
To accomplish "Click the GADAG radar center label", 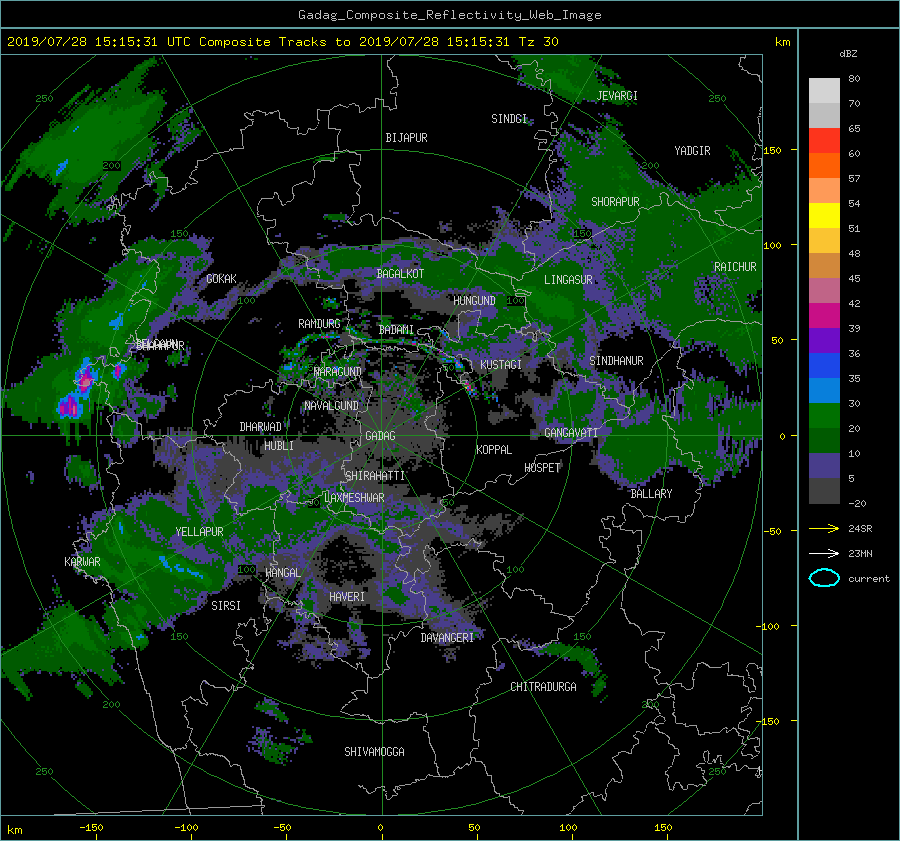I will click(381, 436).
